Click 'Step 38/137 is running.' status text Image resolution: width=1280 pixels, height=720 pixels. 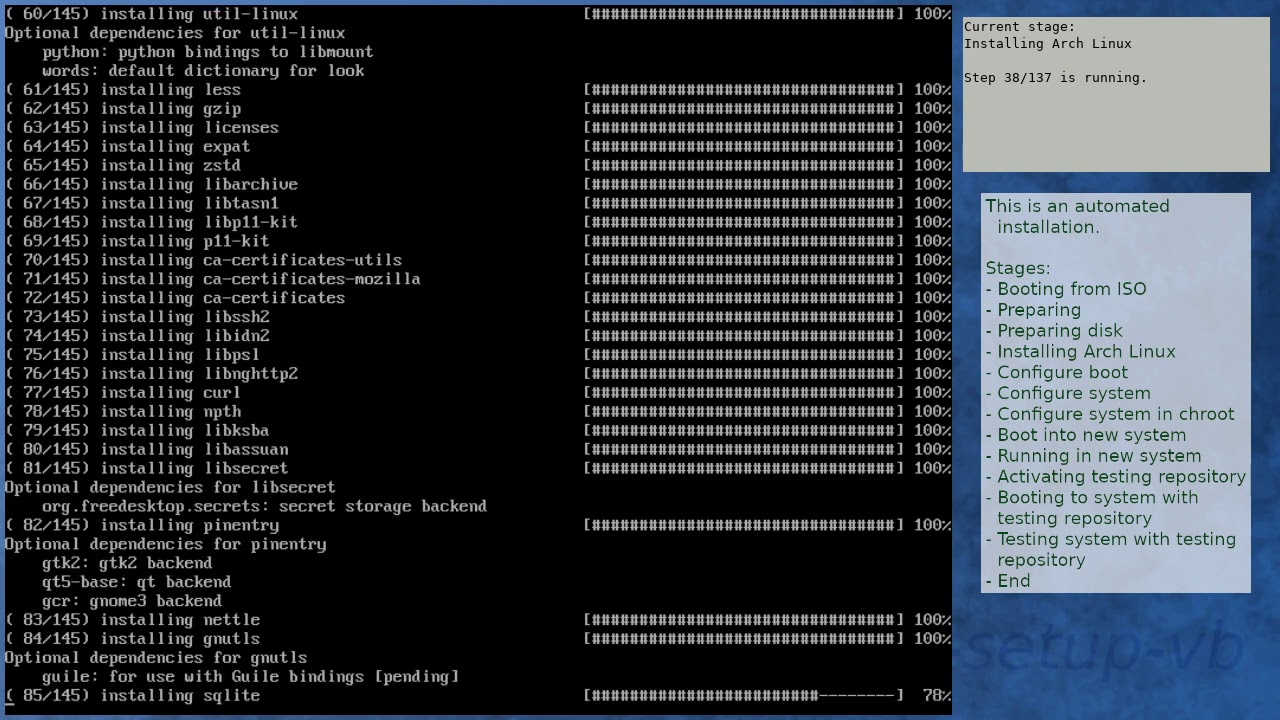point(1055,77)
